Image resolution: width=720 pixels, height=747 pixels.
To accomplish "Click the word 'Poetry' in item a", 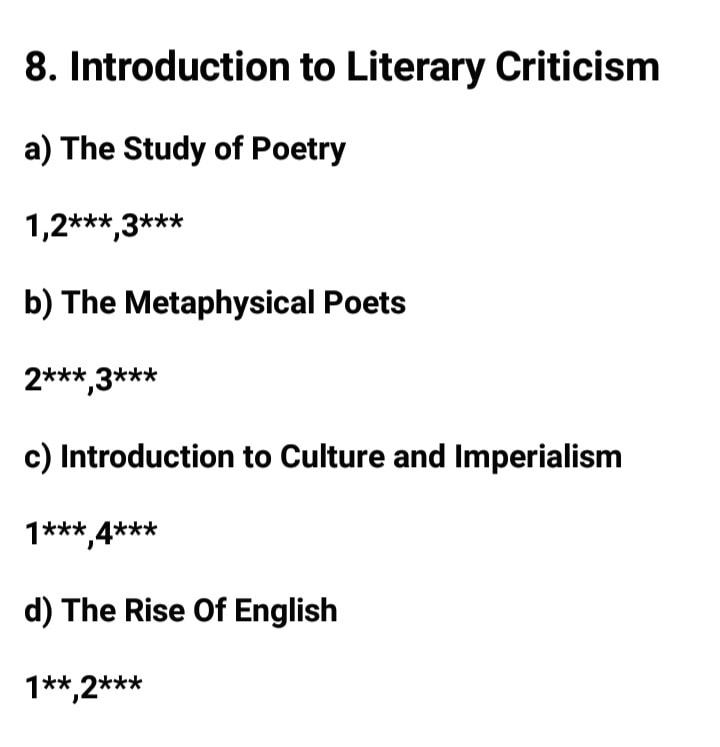I will click(298, 150).
